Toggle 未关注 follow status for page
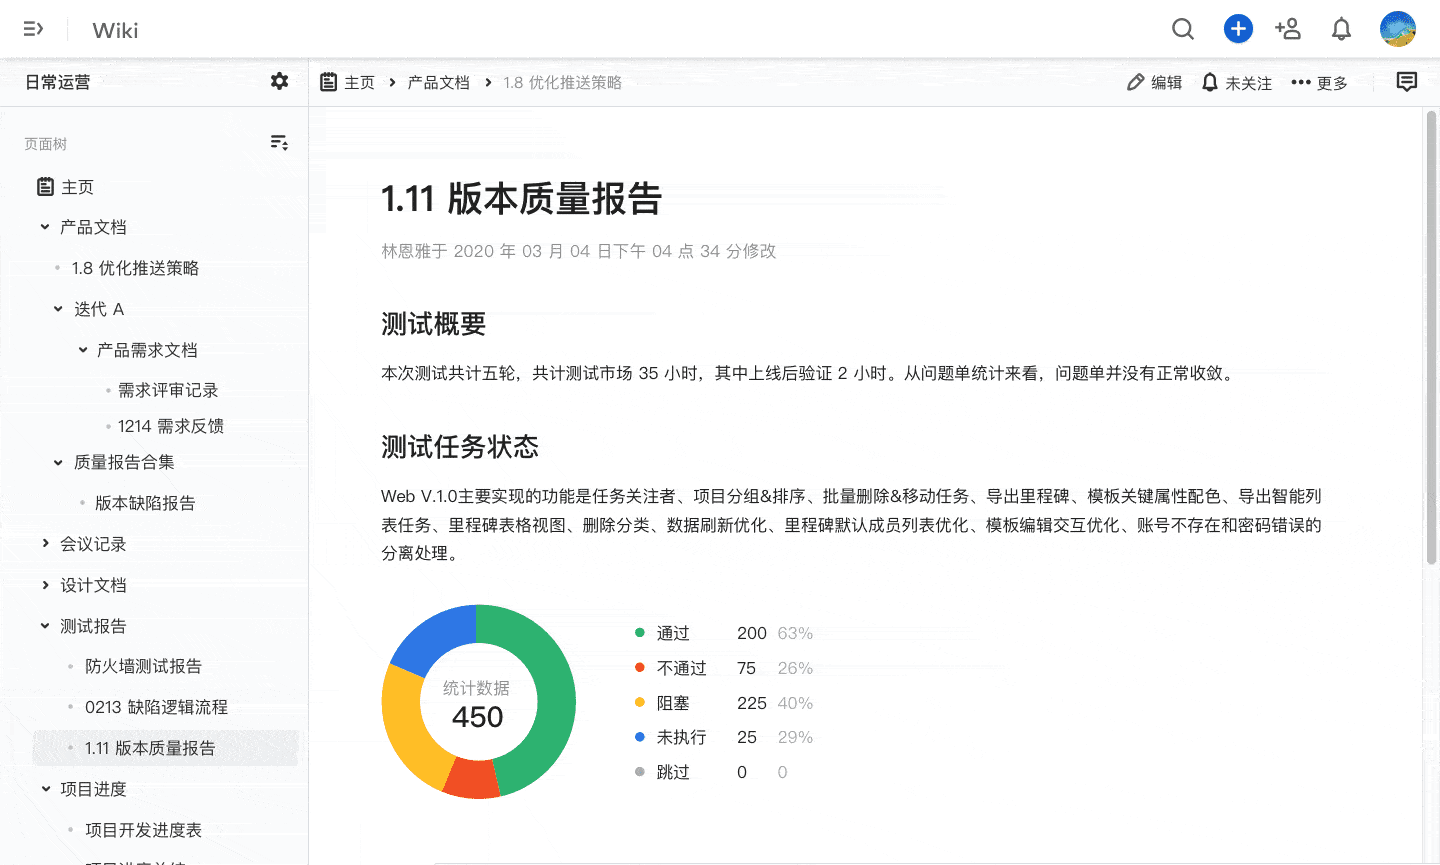The image size is (1440, 865). tap(1237, 83)
